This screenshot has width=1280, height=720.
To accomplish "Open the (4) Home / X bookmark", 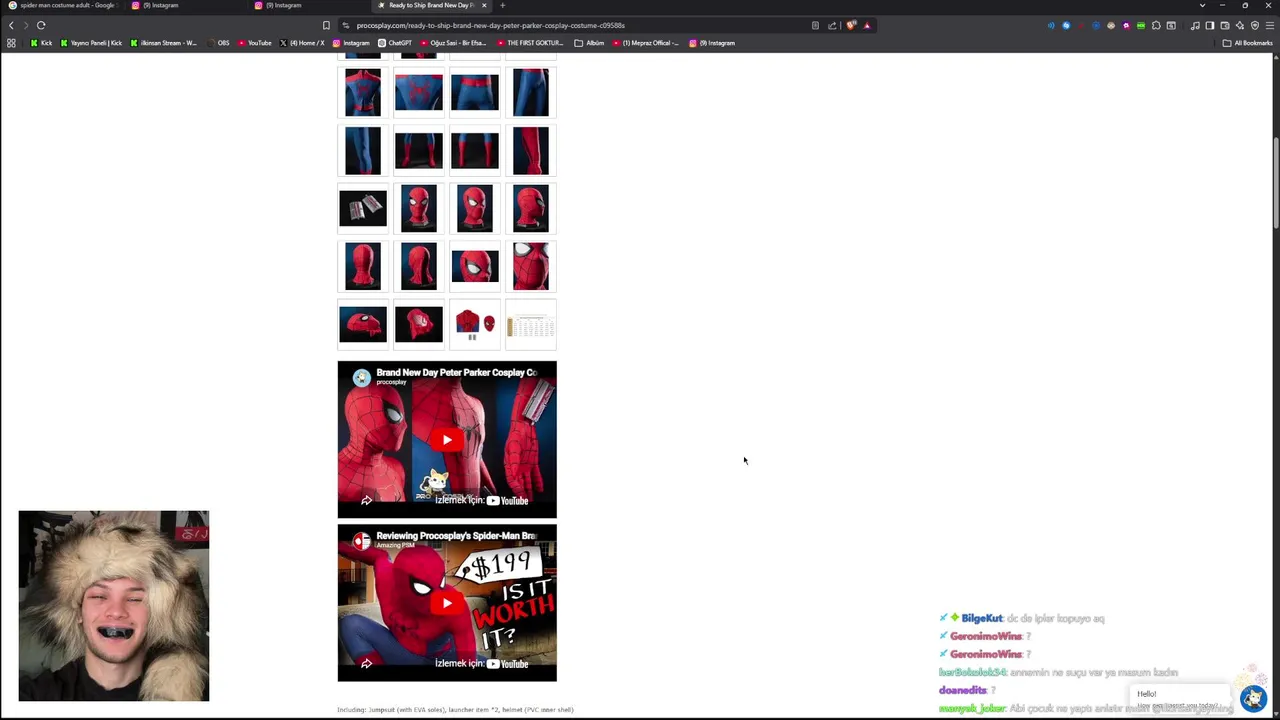I will [302, 43].
